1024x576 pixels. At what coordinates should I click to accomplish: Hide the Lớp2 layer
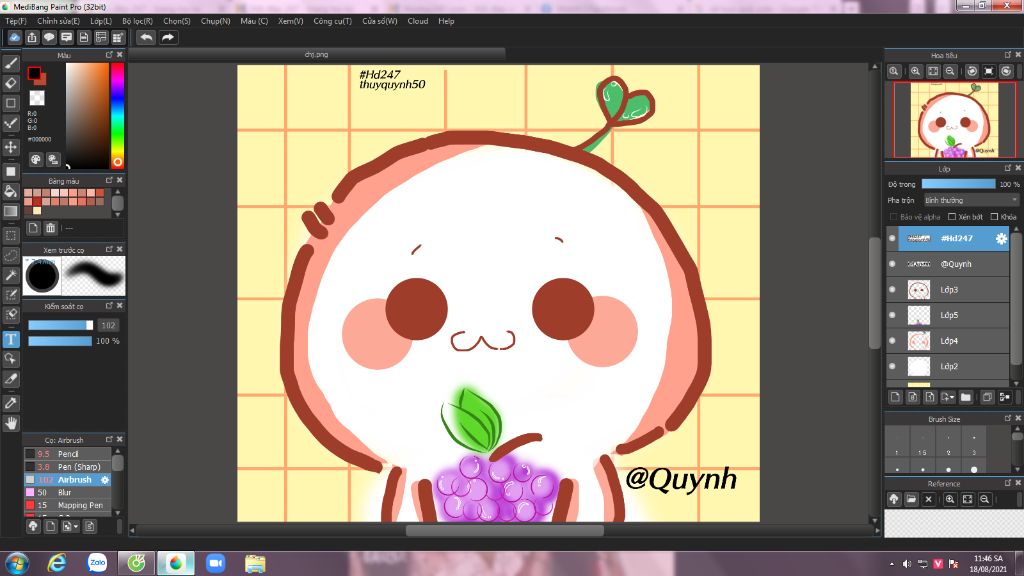(892, 366)
